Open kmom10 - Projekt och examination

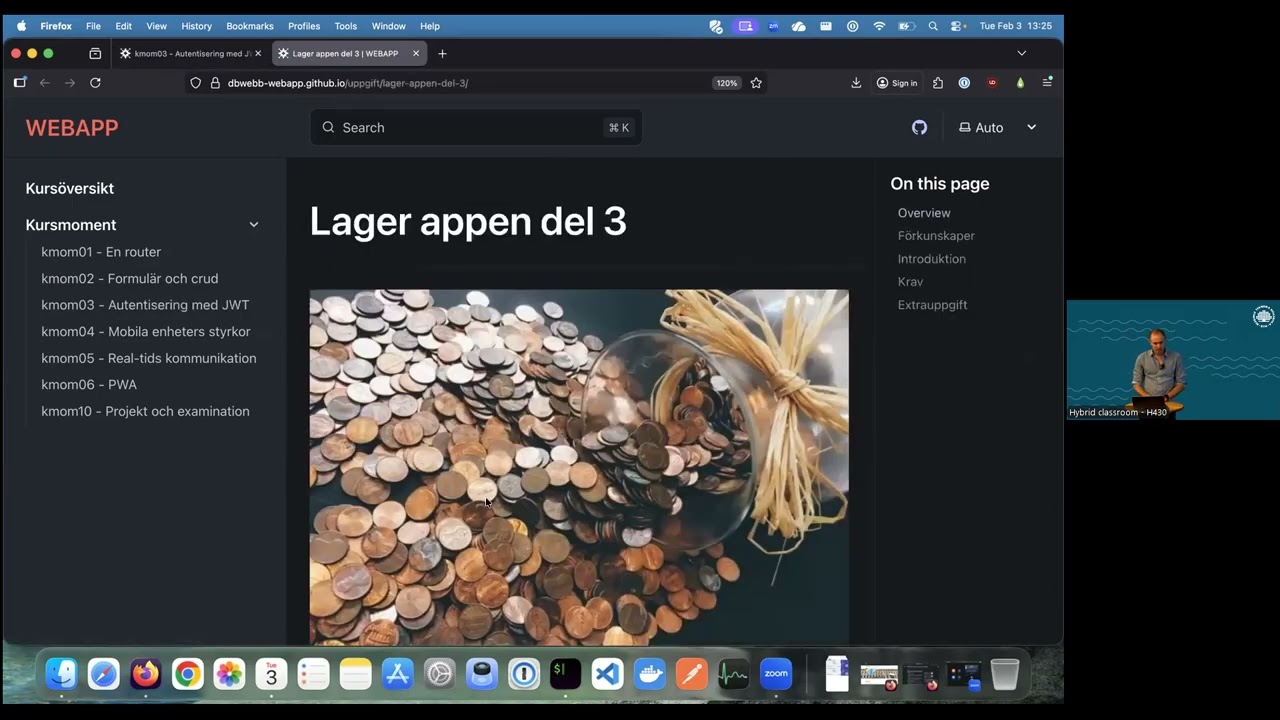145,411
